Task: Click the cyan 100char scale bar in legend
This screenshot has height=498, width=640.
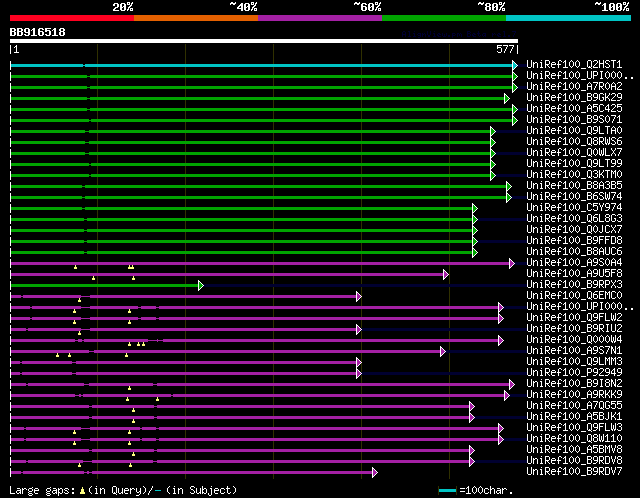Action: tap(447, 490)
